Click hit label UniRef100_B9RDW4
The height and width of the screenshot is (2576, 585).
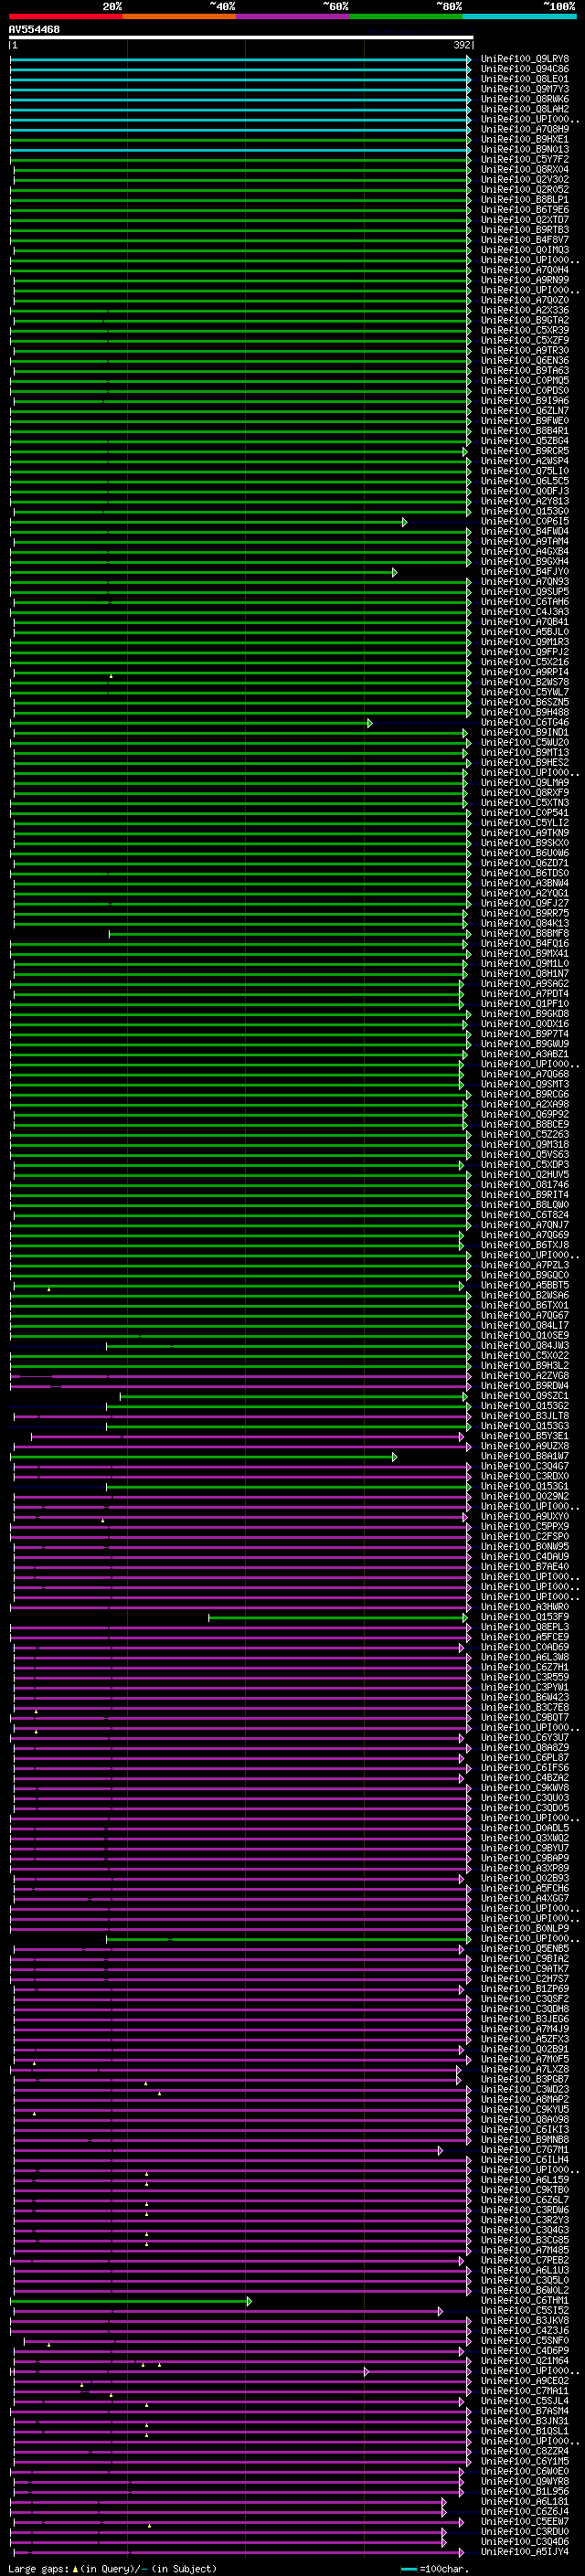[x=525, y=1386]
